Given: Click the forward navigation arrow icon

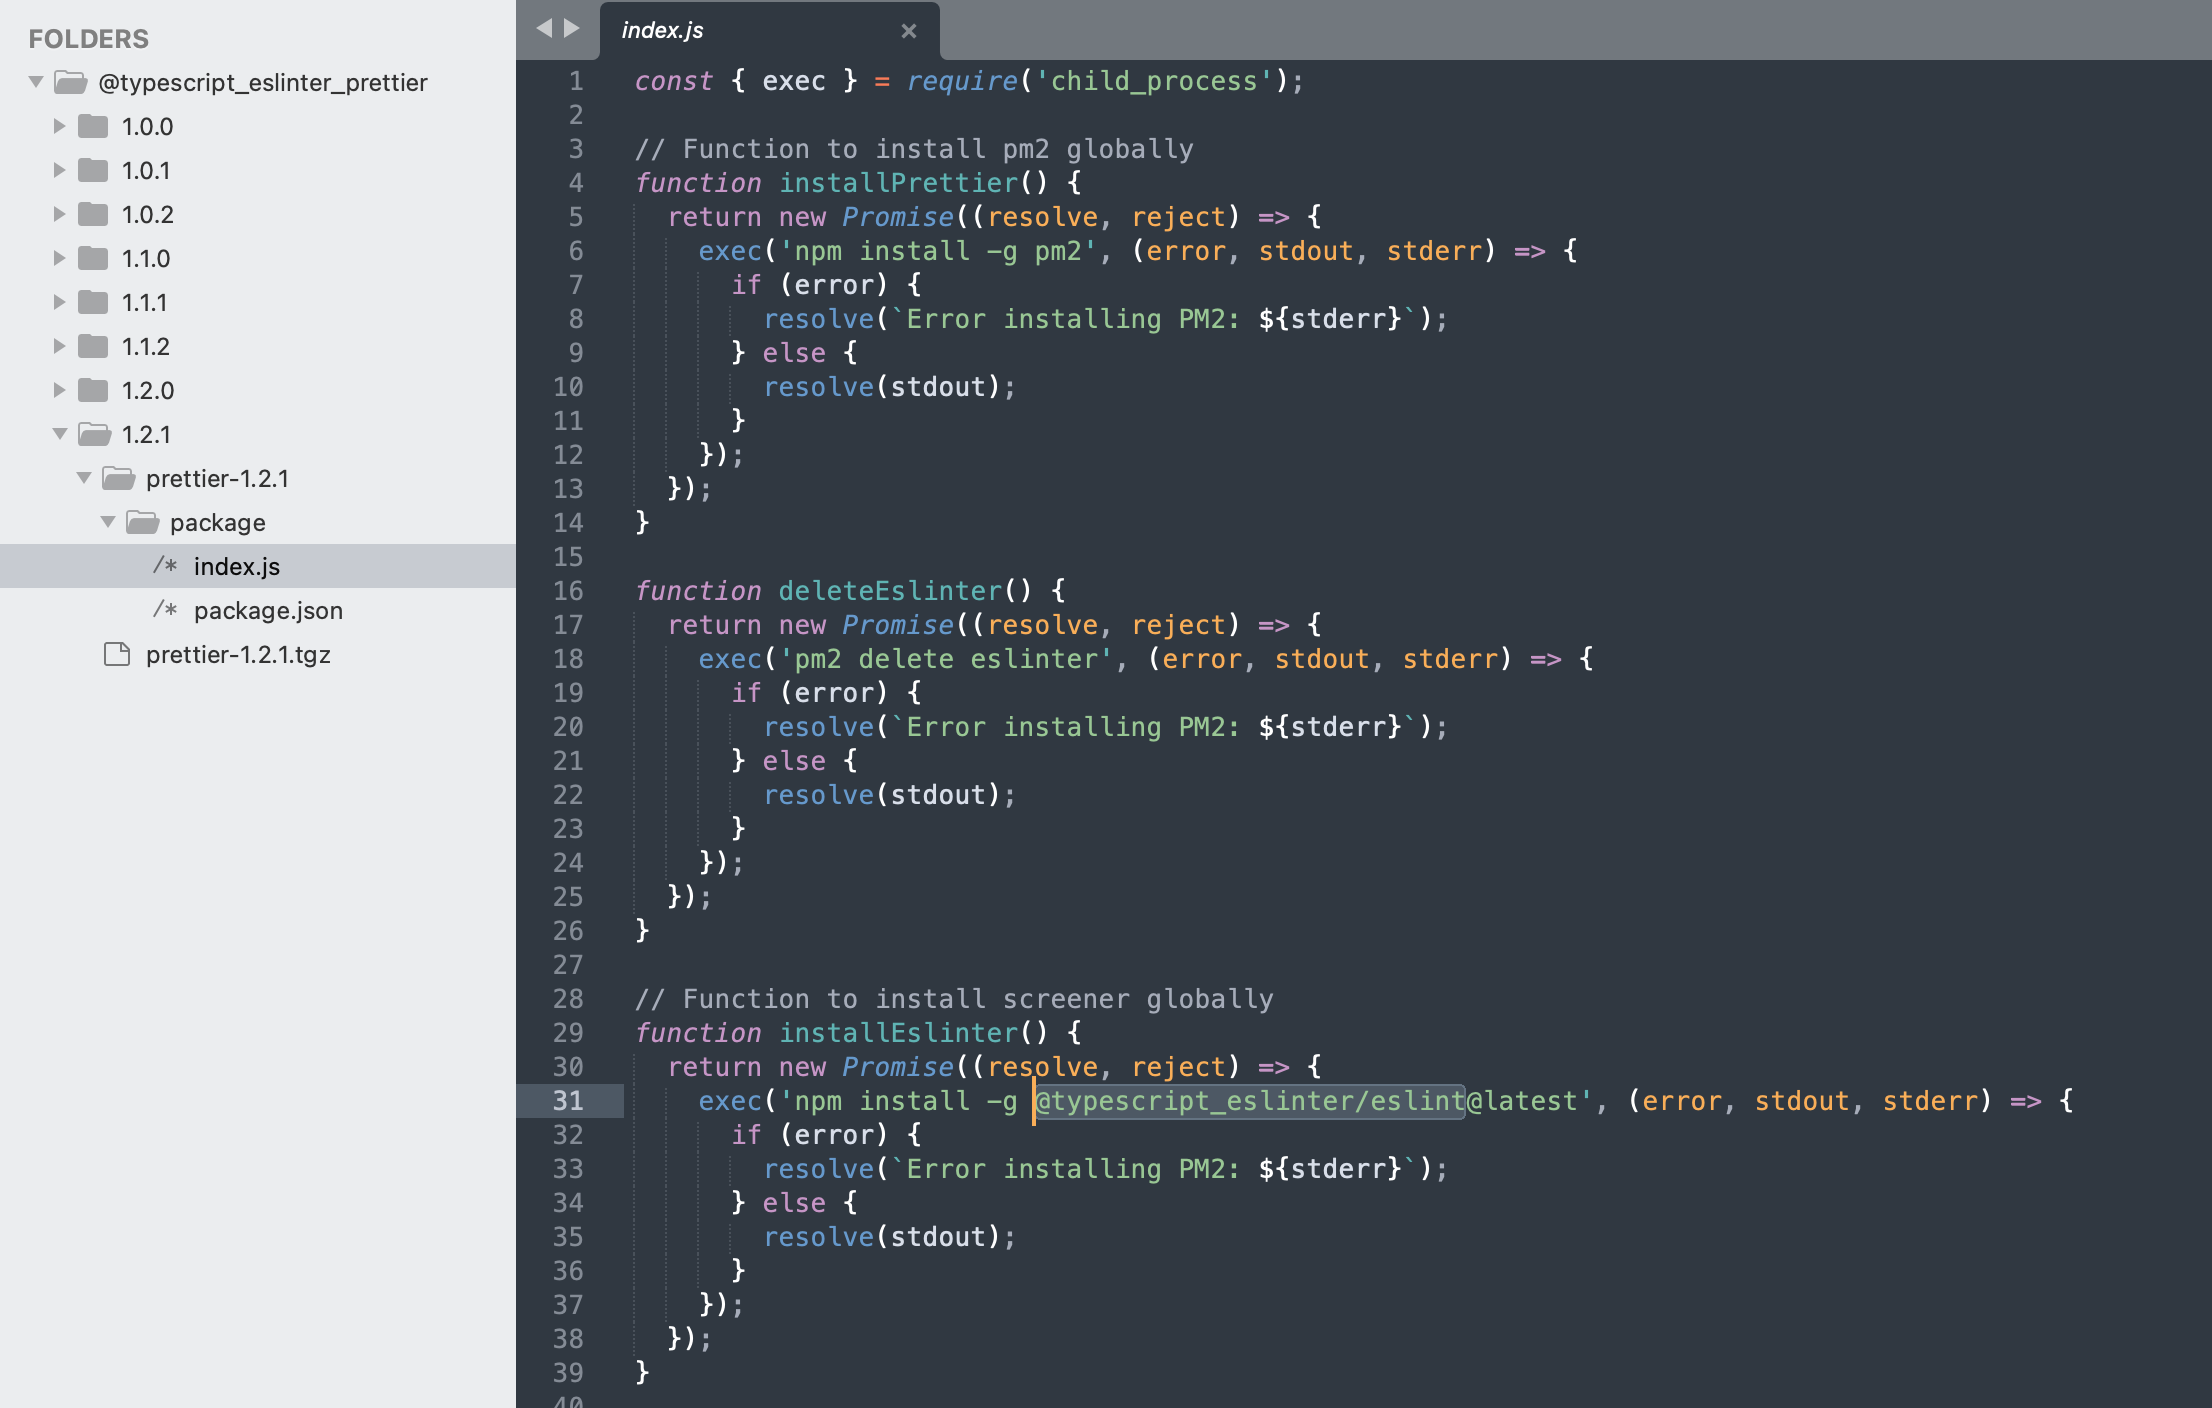Looking at the screenshot, I should pos(570,28).
